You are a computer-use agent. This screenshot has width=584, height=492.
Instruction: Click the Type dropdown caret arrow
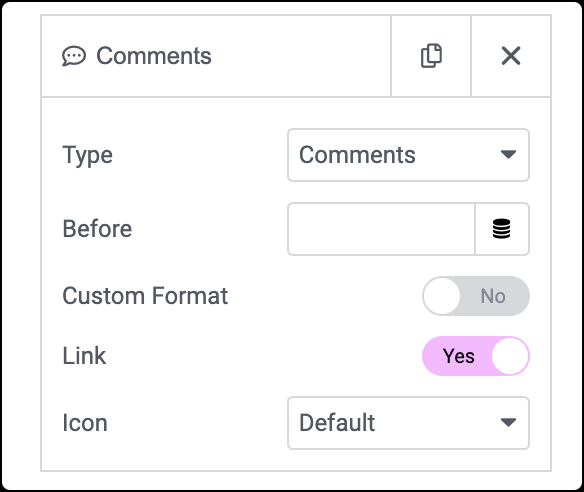pyautogui.click(x=508, y=154)
